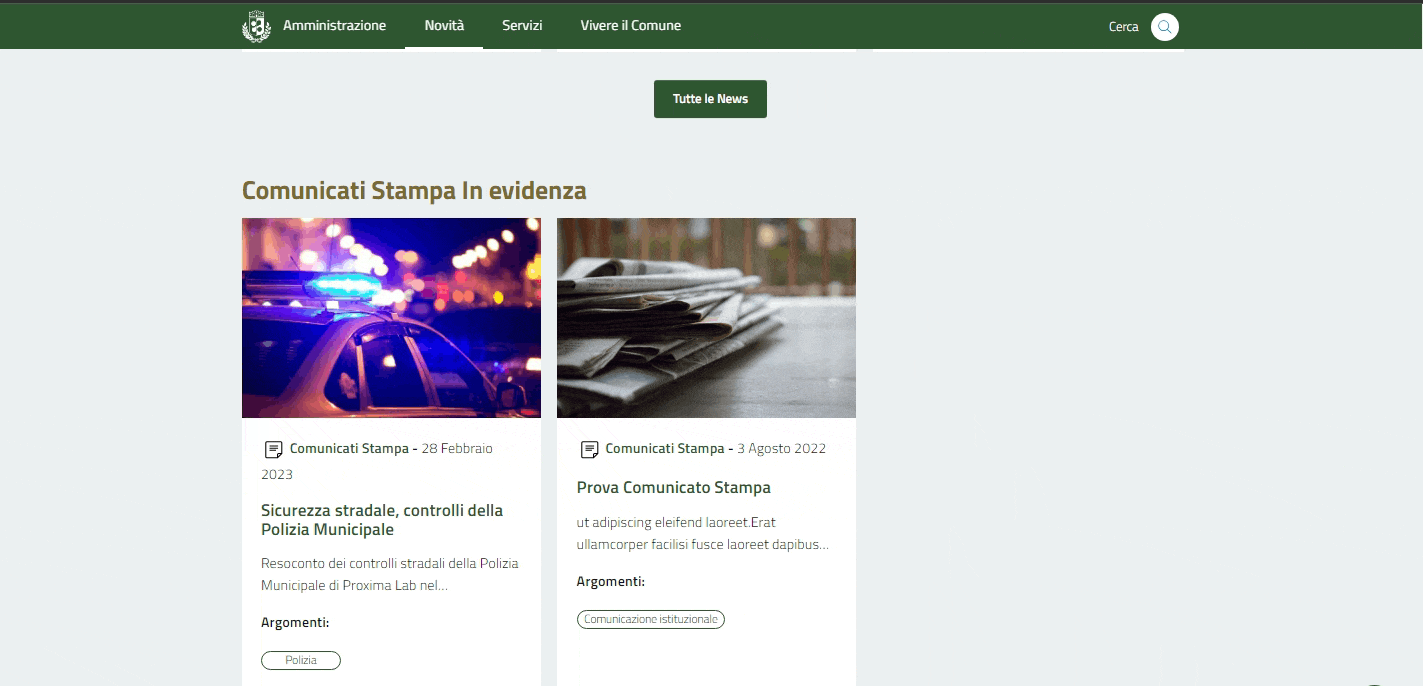This screenshot has height=686, width=1423.
Task: Go to the Servizi section
Action: (522, 26)
